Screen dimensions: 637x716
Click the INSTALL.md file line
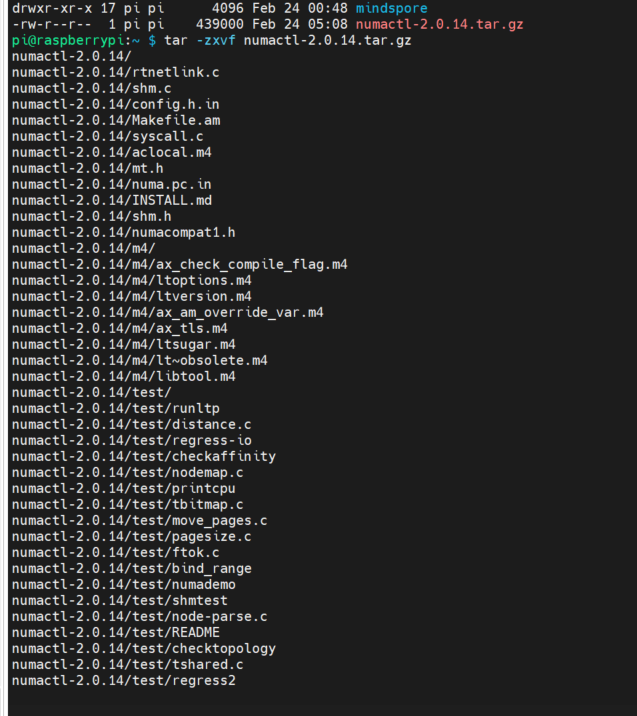pyautogui.click(x=111, y=200)
